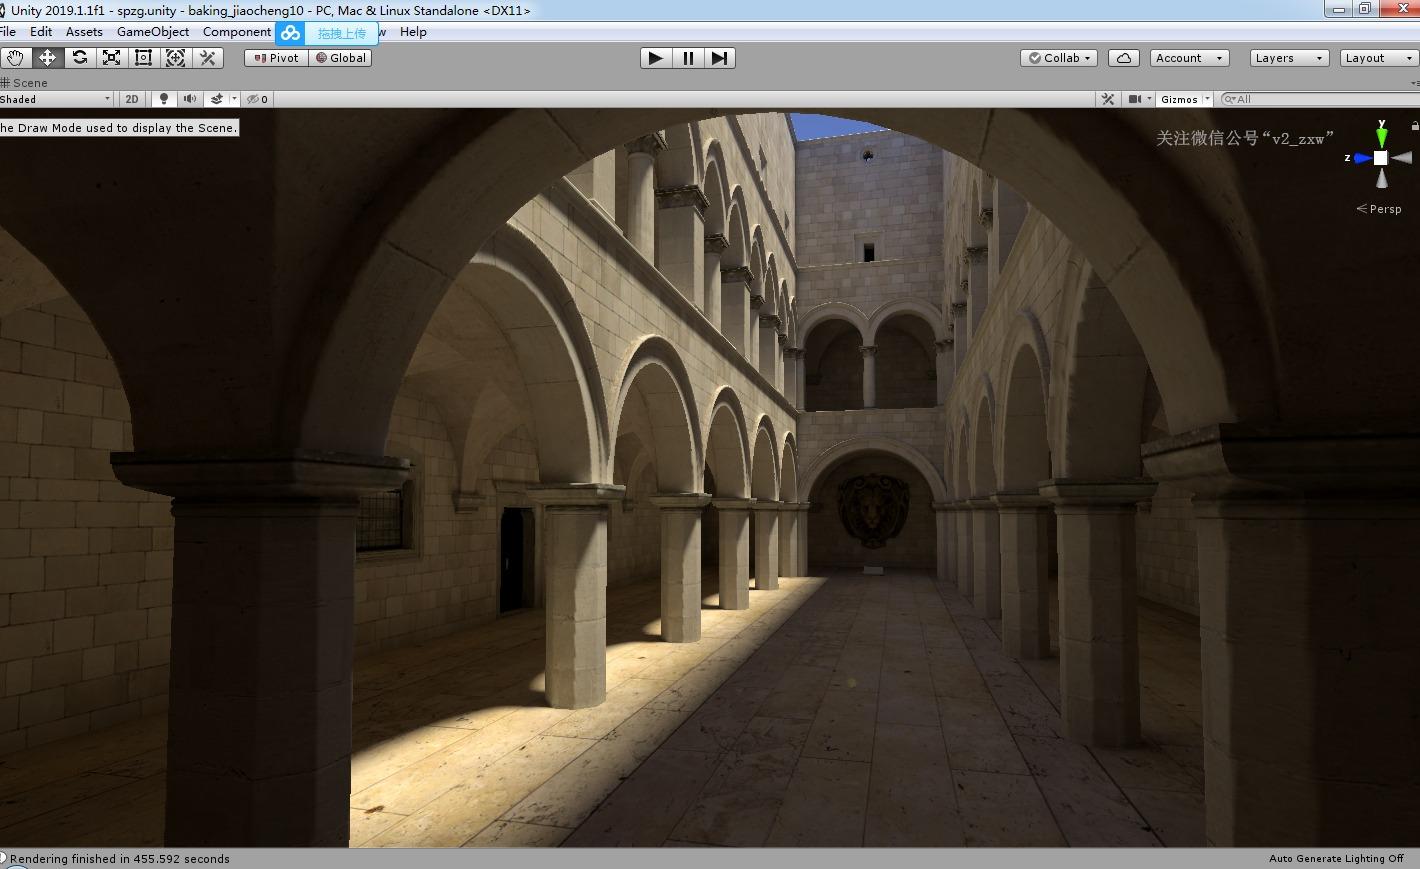Open the Gizmos menu
Image resolution: width=1420 pixels, height=869 pixels.
coord(1179,99)
